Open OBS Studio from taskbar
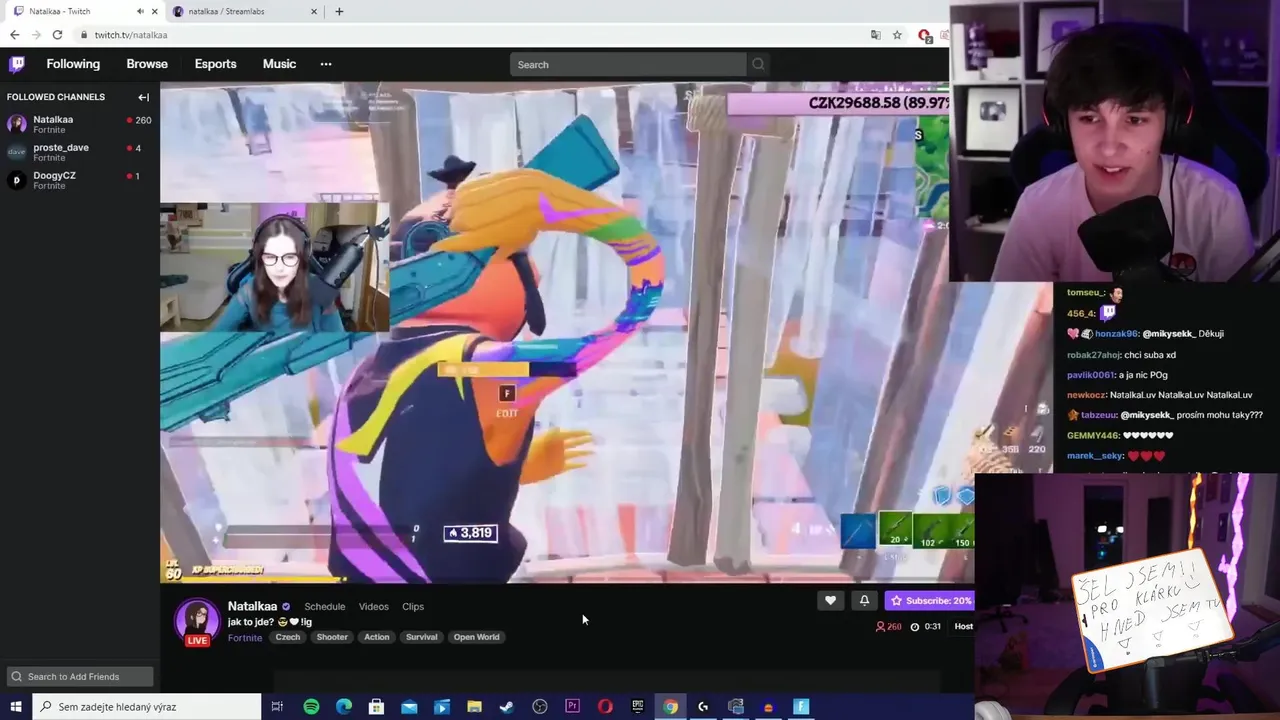Screen dimensions: 1280x720 click(x=540, y=706)
